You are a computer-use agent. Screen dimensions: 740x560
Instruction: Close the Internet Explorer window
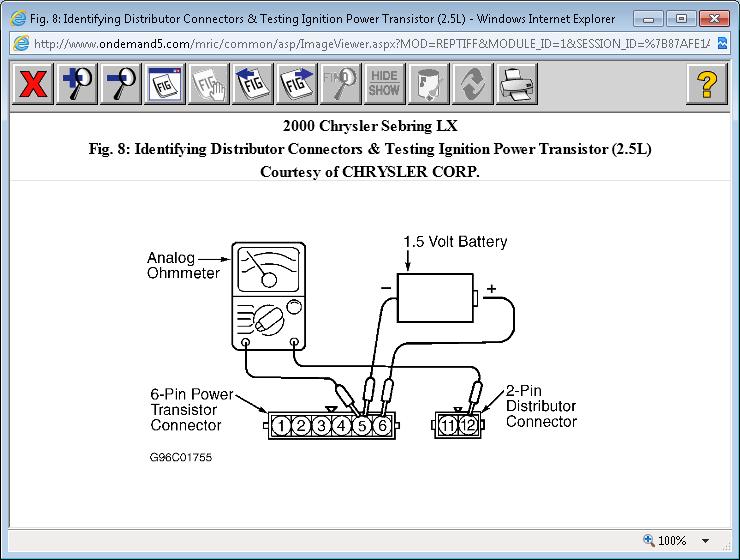pos(714,19)
